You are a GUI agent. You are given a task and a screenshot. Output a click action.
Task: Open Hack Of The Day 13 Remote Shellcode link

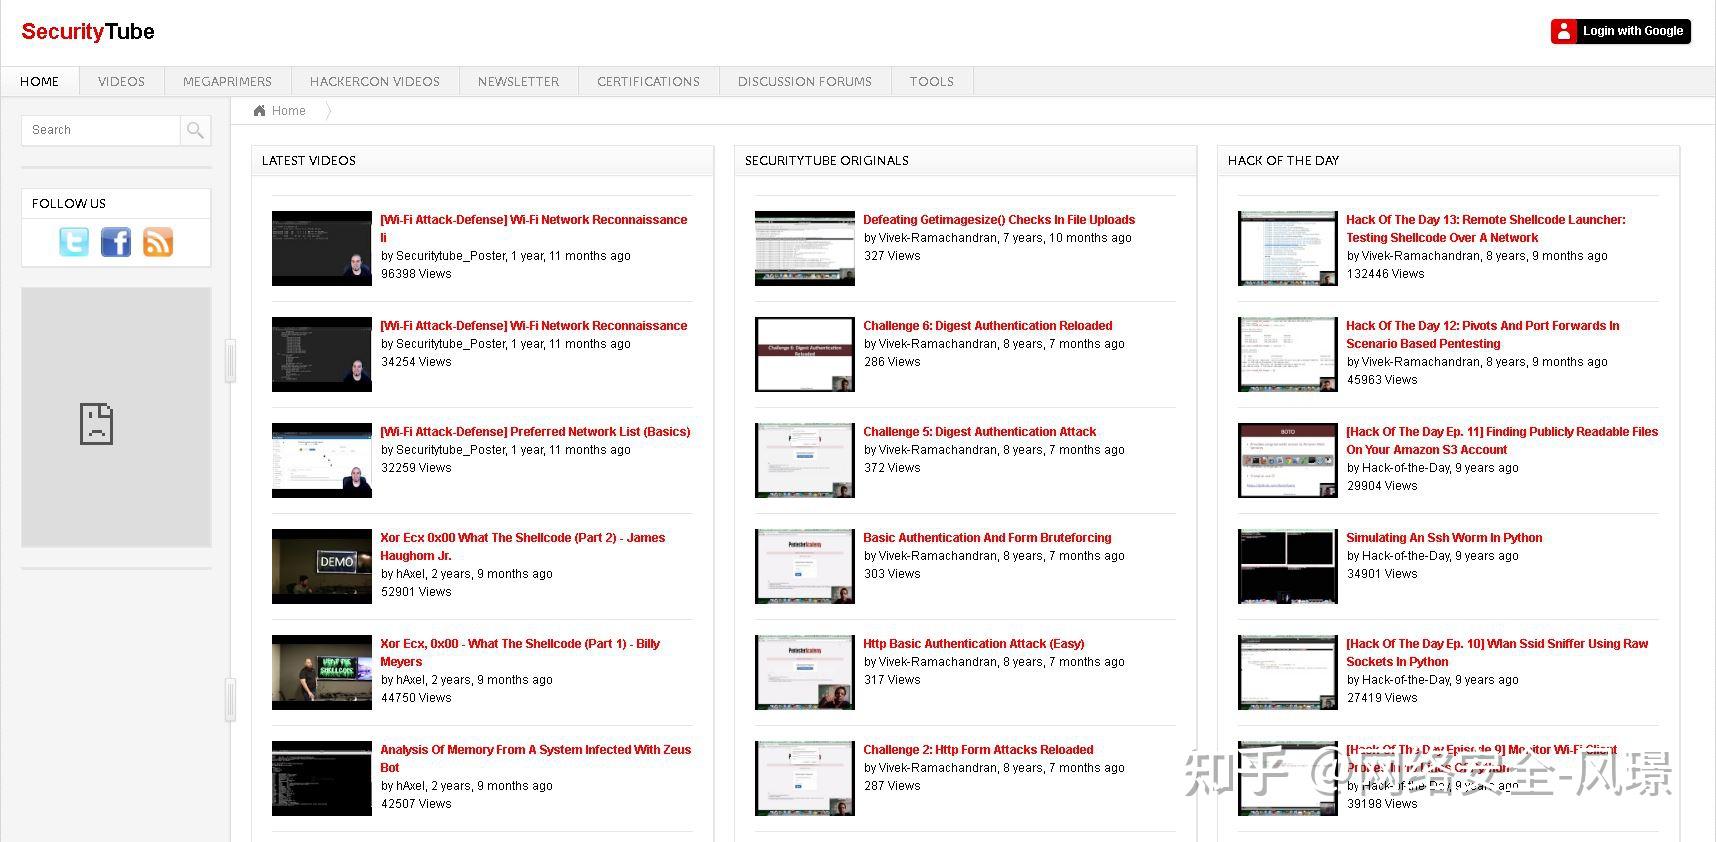(1486, 229)
